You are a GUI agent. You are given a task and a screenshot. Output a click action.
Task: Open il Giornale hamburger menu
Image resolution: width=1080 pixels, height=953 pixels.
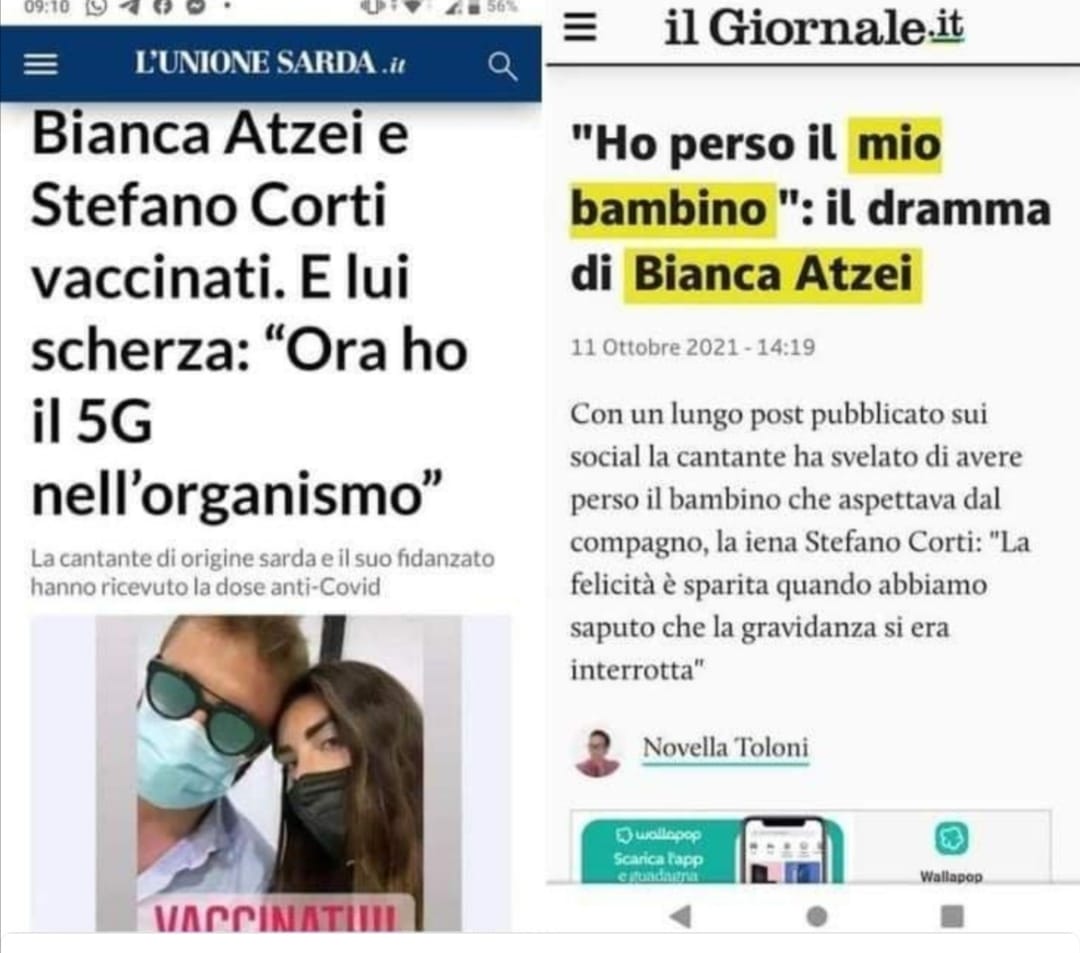click(x=580, y=28)
